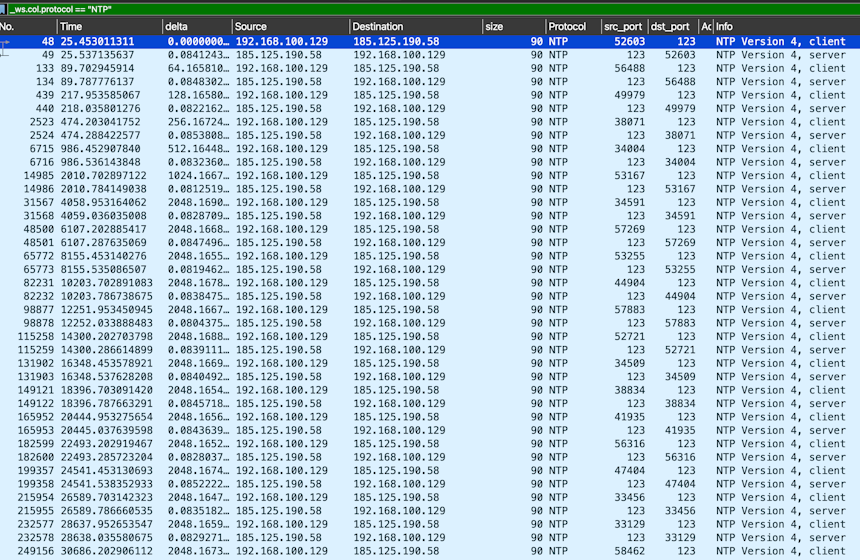Click the delta value 64.165810… cell
Viewport: 860px width, 560px height.
pyautogui.click(x=198, y=68)
